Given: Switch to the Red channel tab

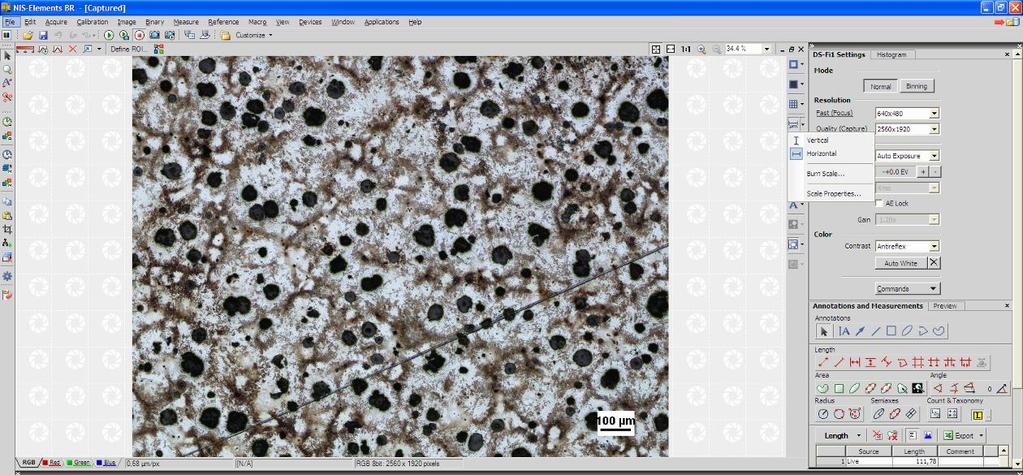Looking at the screenshot, I should tap(52, 463).
